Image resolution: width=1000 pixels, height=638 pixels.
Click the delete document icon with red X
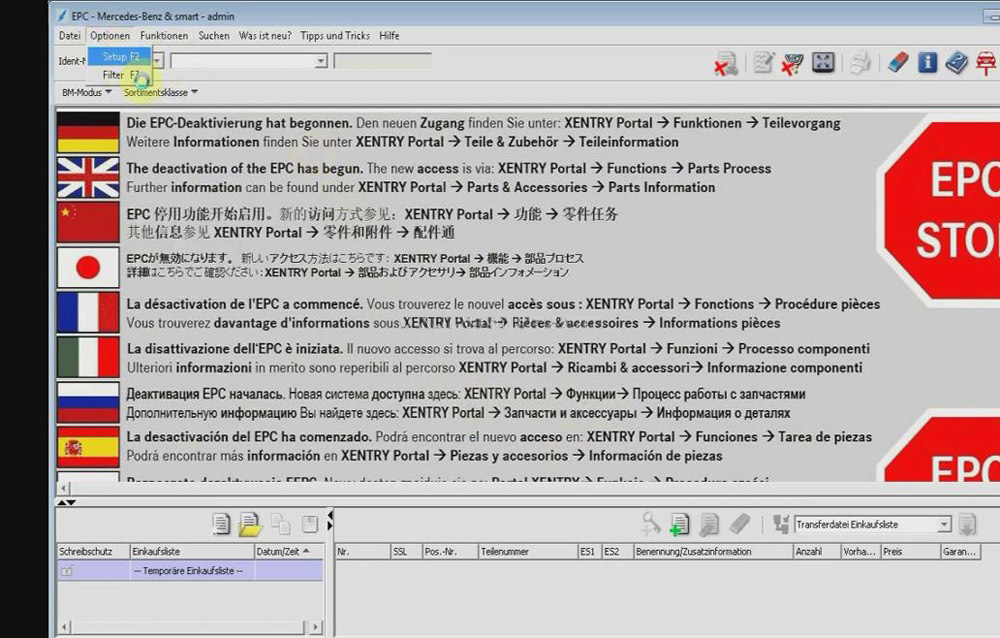coord(726,63)
